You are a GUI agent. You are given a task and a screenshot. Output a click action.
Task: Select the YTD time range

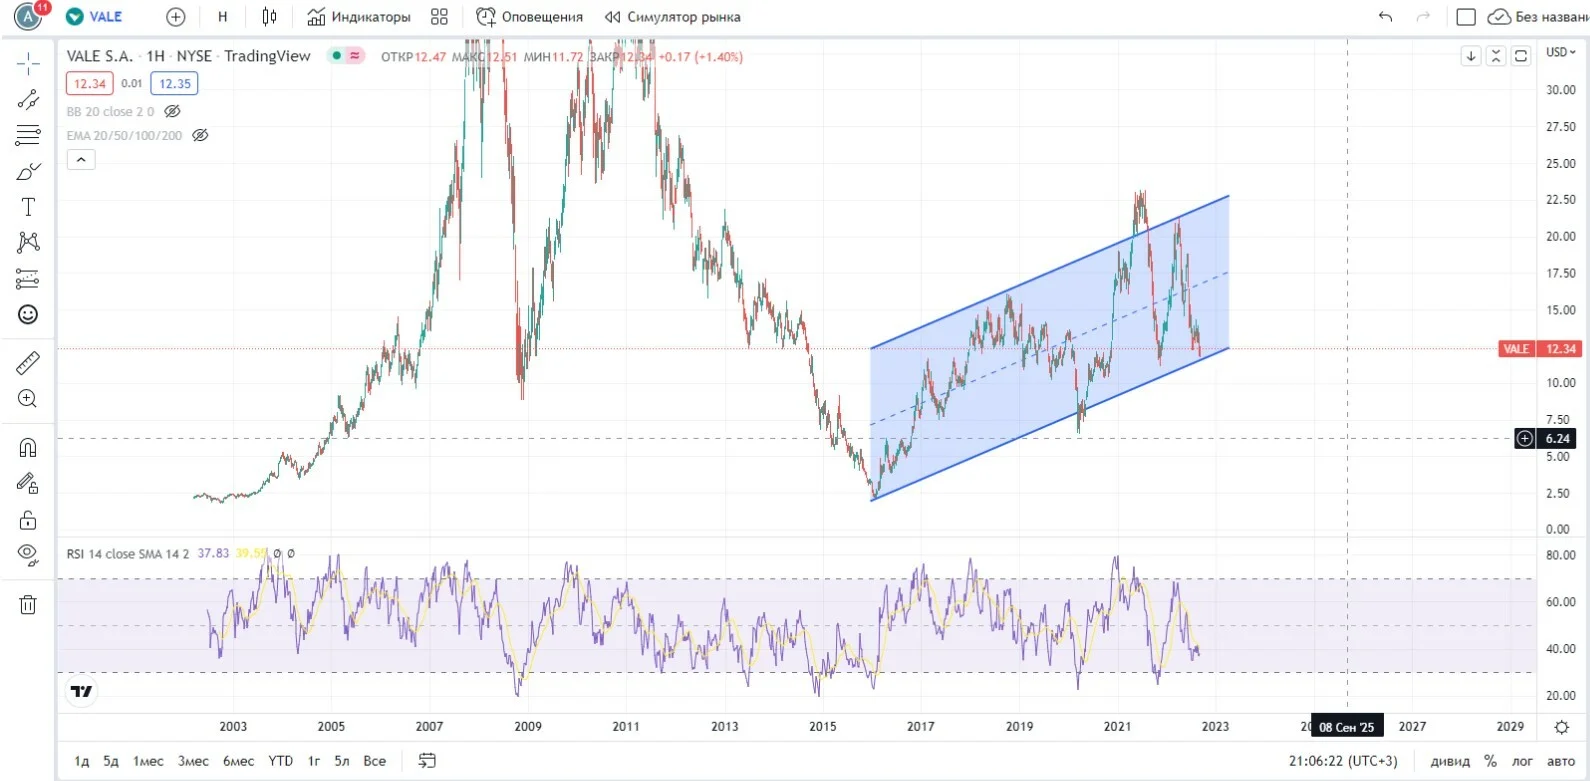pos(281,761)
